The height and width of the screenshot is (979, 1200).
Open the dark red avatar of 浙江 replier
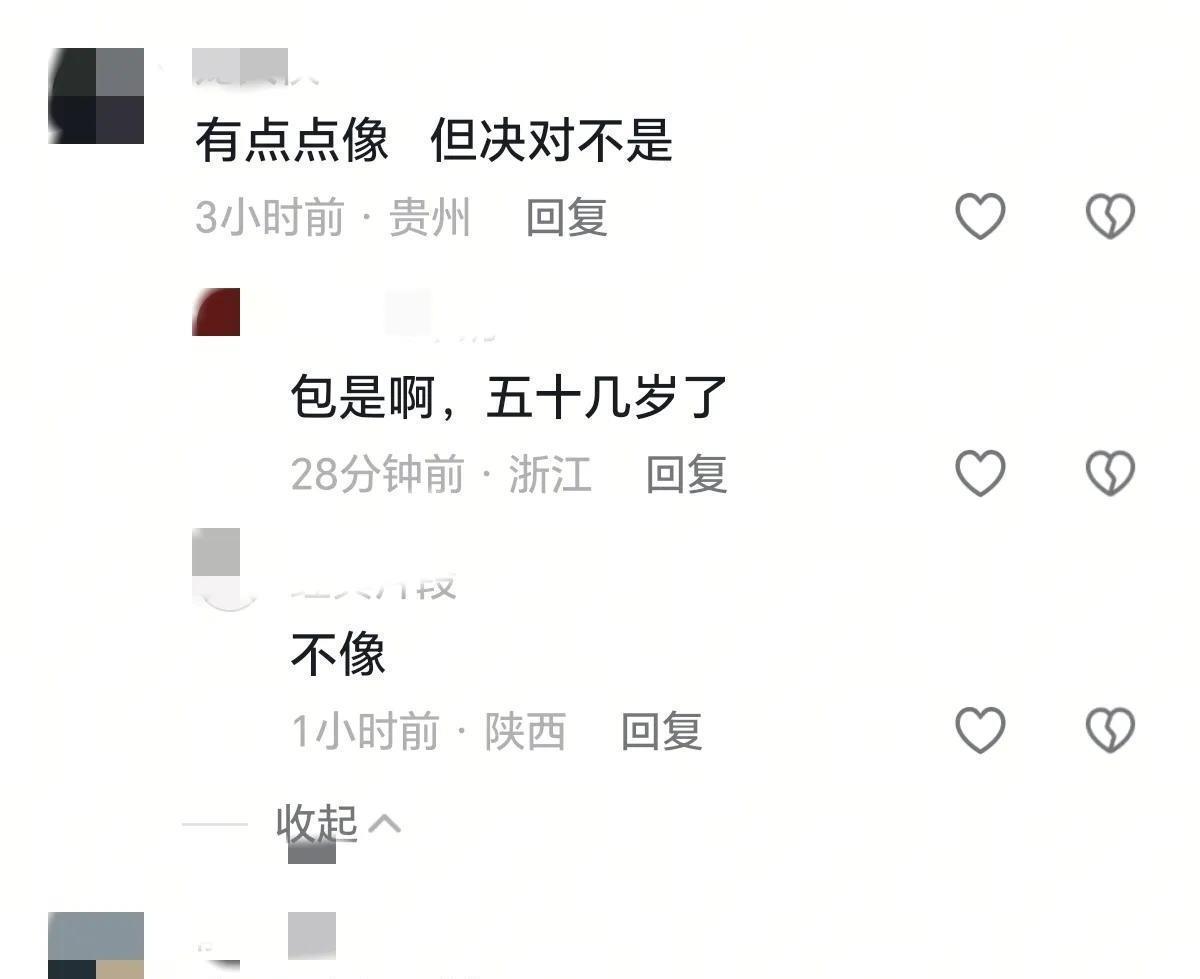(216, 312)
